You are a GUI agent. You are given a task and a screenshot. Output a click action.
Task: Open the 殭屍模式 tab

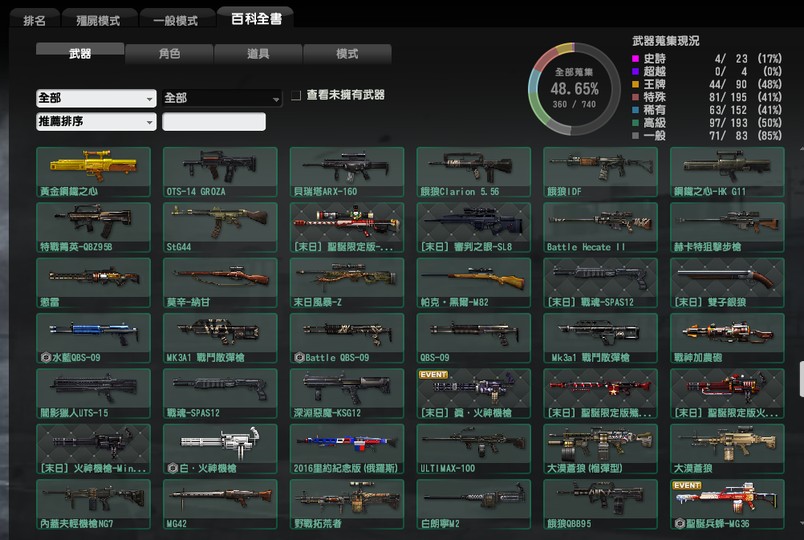pyautogui.click(x=98, y=20)
